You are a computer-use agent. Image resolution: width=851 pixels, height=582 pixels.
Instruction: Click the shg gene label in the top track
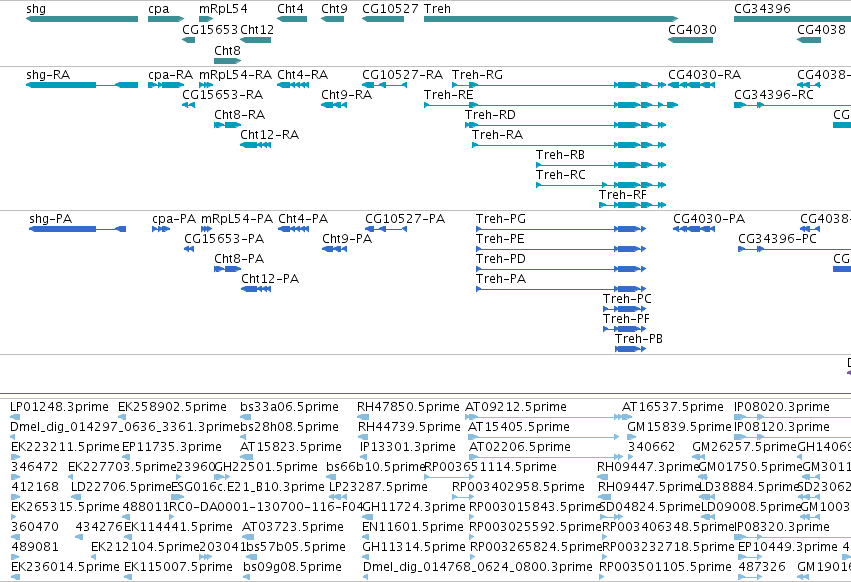[x=36, y=9]
